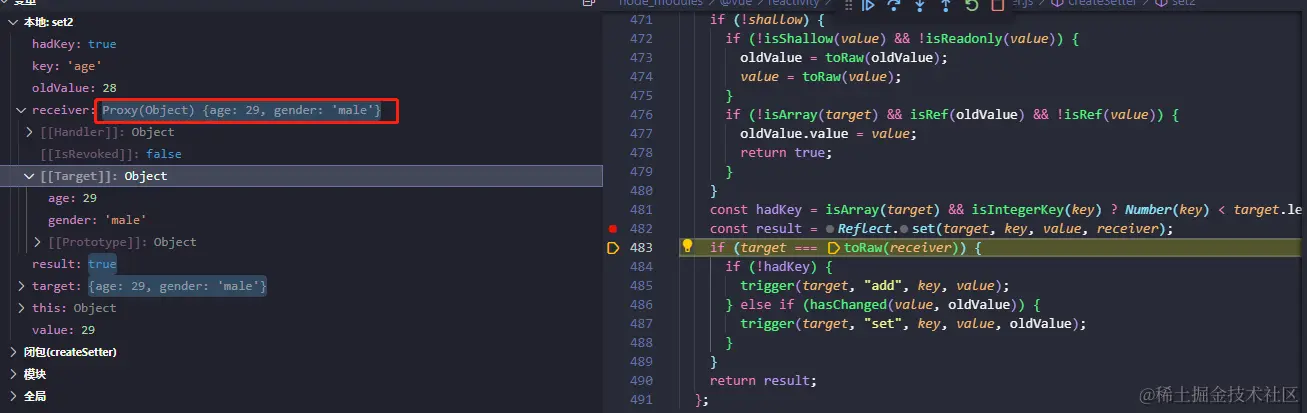Click the red breakpoint dot on line 482
Viewport: 1307px width, 413px height.
coord(613,229)
